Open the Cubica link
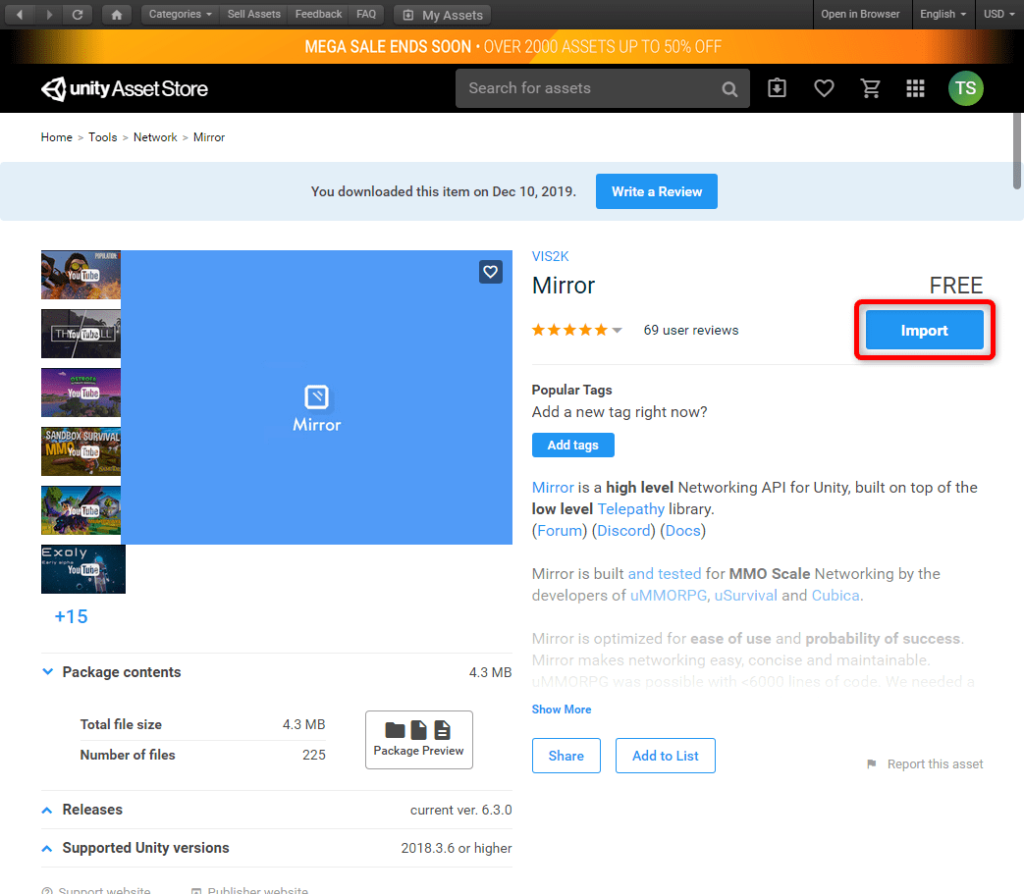 click(x=835, y=596)
